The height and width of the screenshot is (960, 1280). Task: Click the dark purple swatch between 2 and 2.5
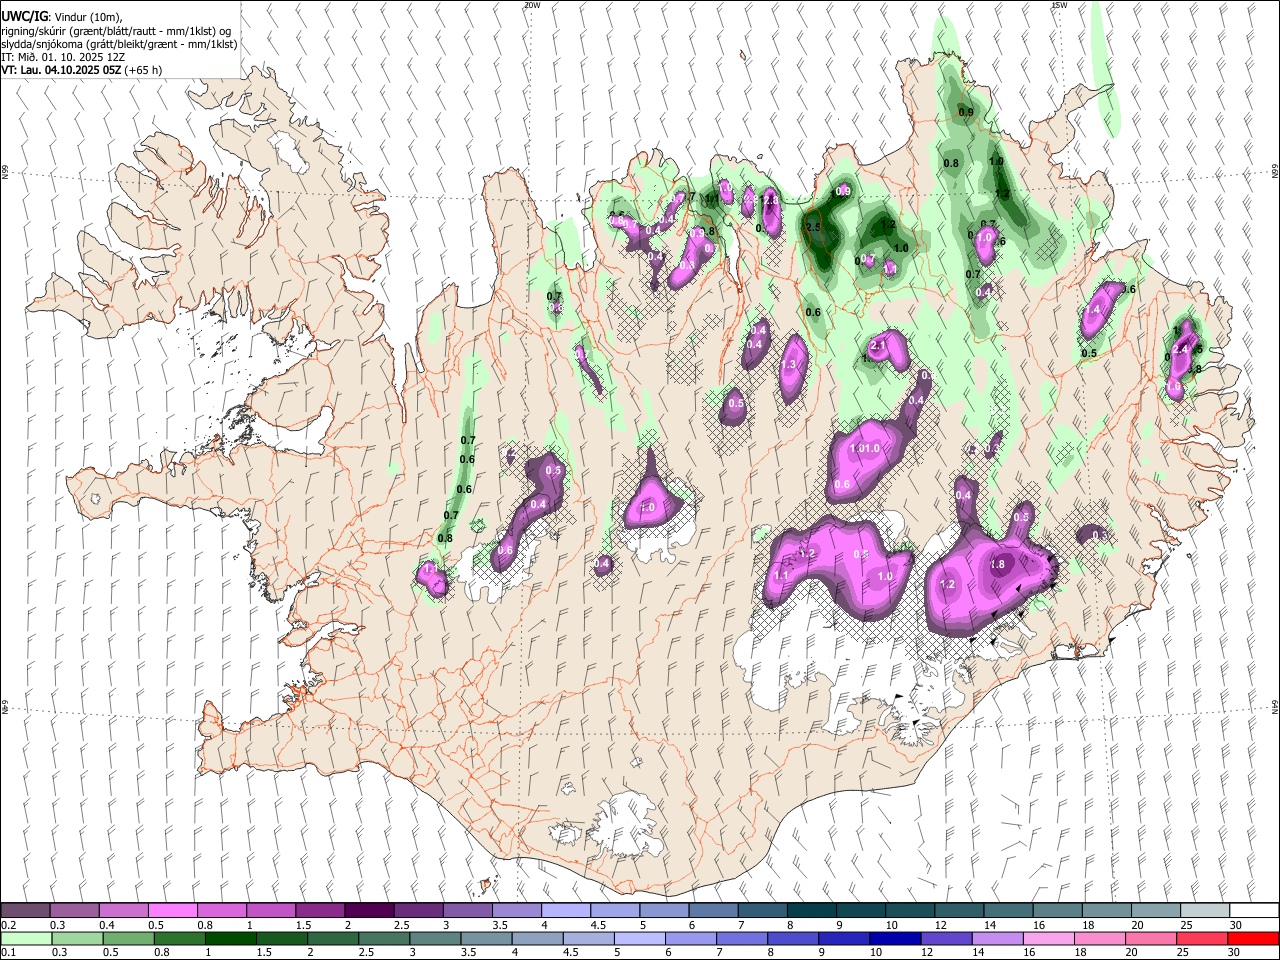(369, 910)
